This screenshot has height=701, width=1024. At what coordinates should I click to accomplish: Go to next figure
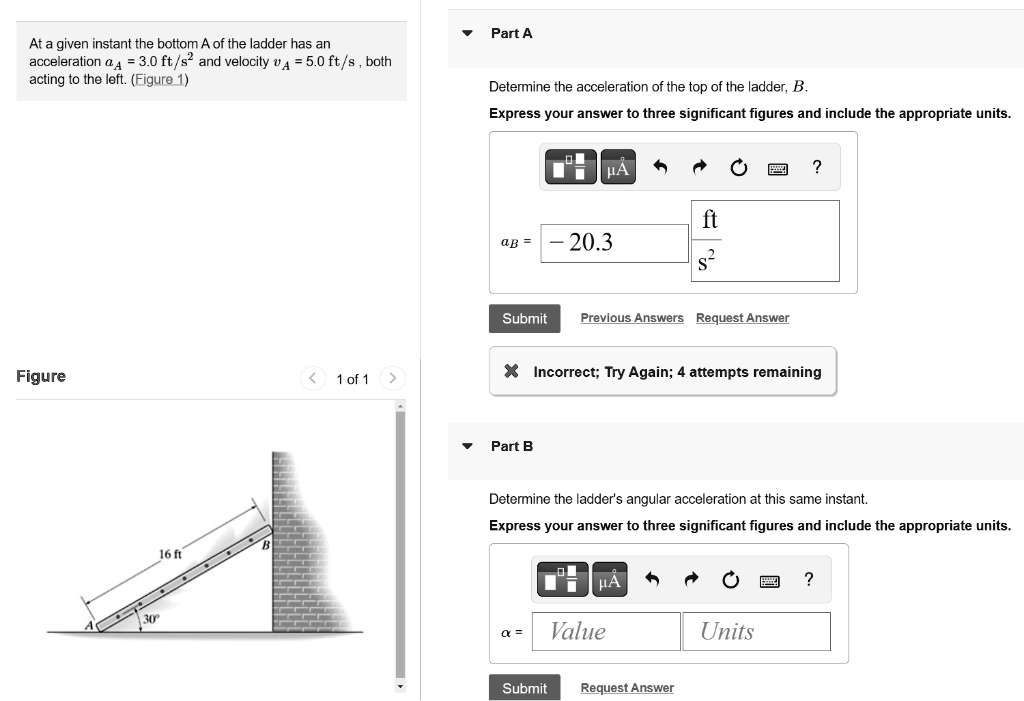[x=393, y=378]
